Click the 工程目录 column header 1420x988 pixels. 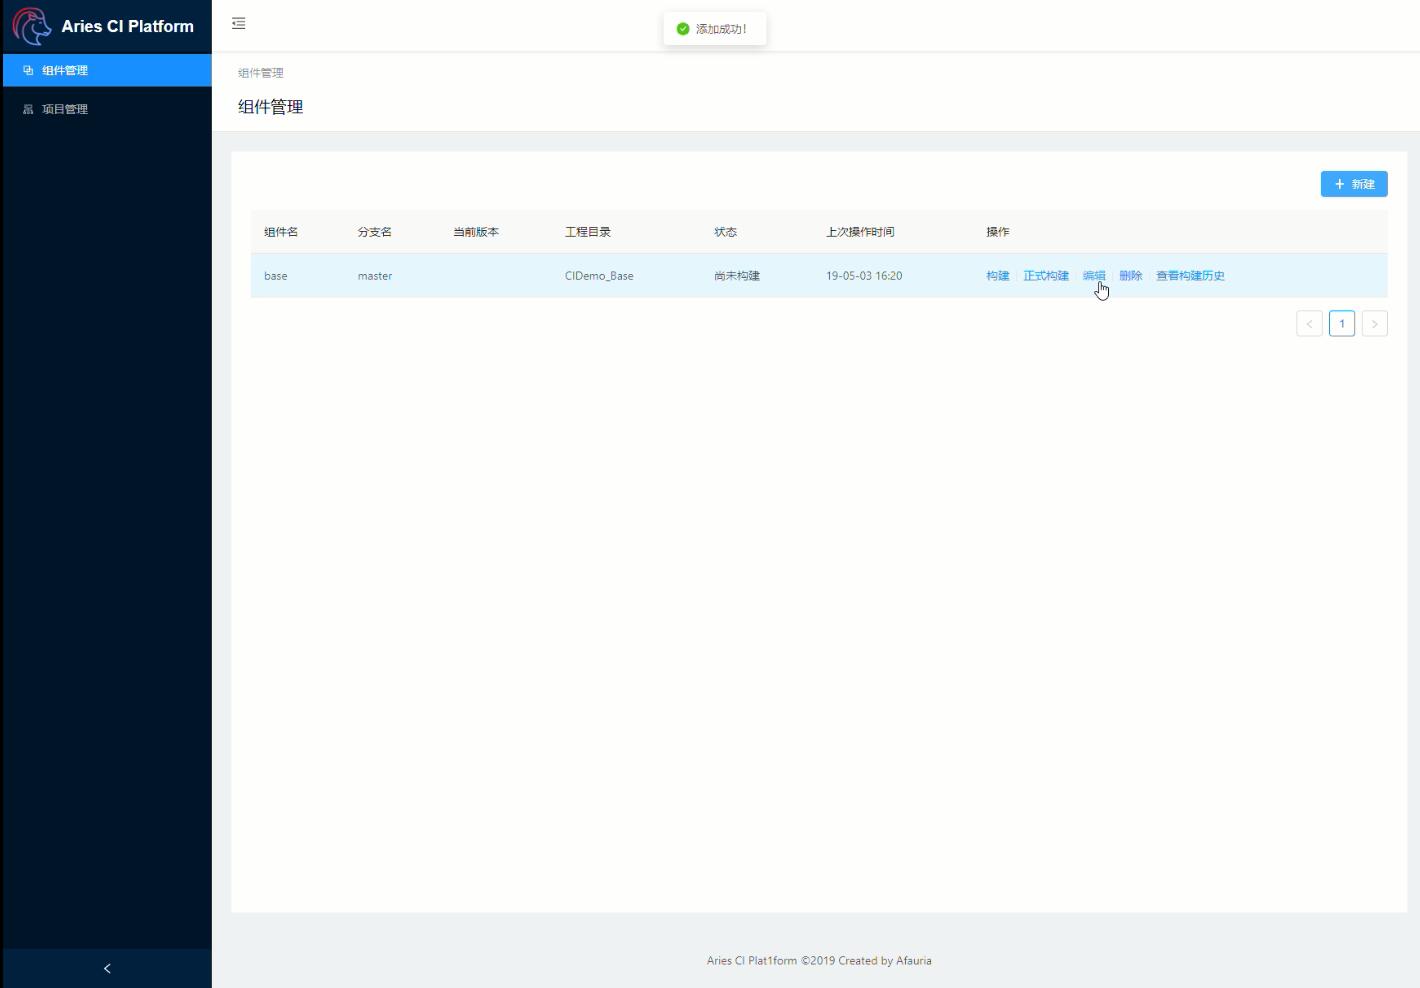coord(588,232)
